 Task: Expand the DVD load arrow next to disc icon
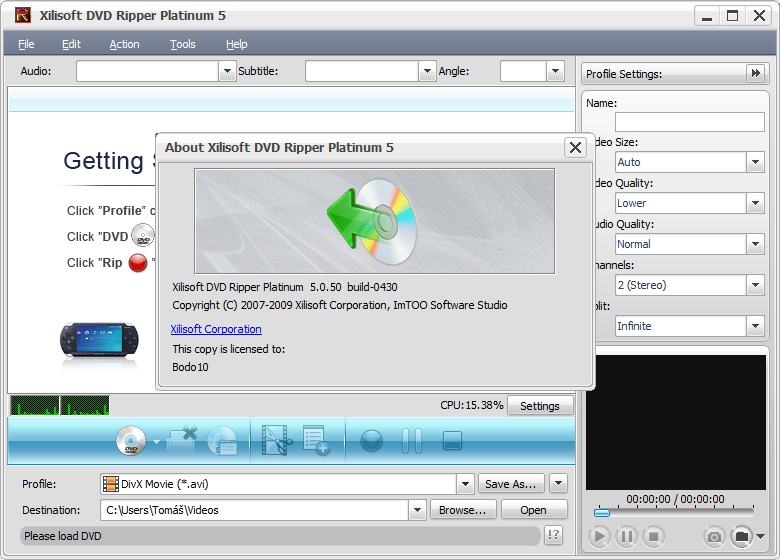156,442
